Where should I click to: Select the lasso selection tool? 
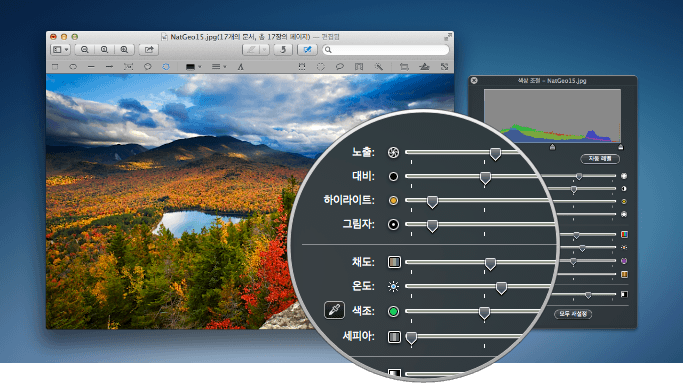tap(340, 67)
